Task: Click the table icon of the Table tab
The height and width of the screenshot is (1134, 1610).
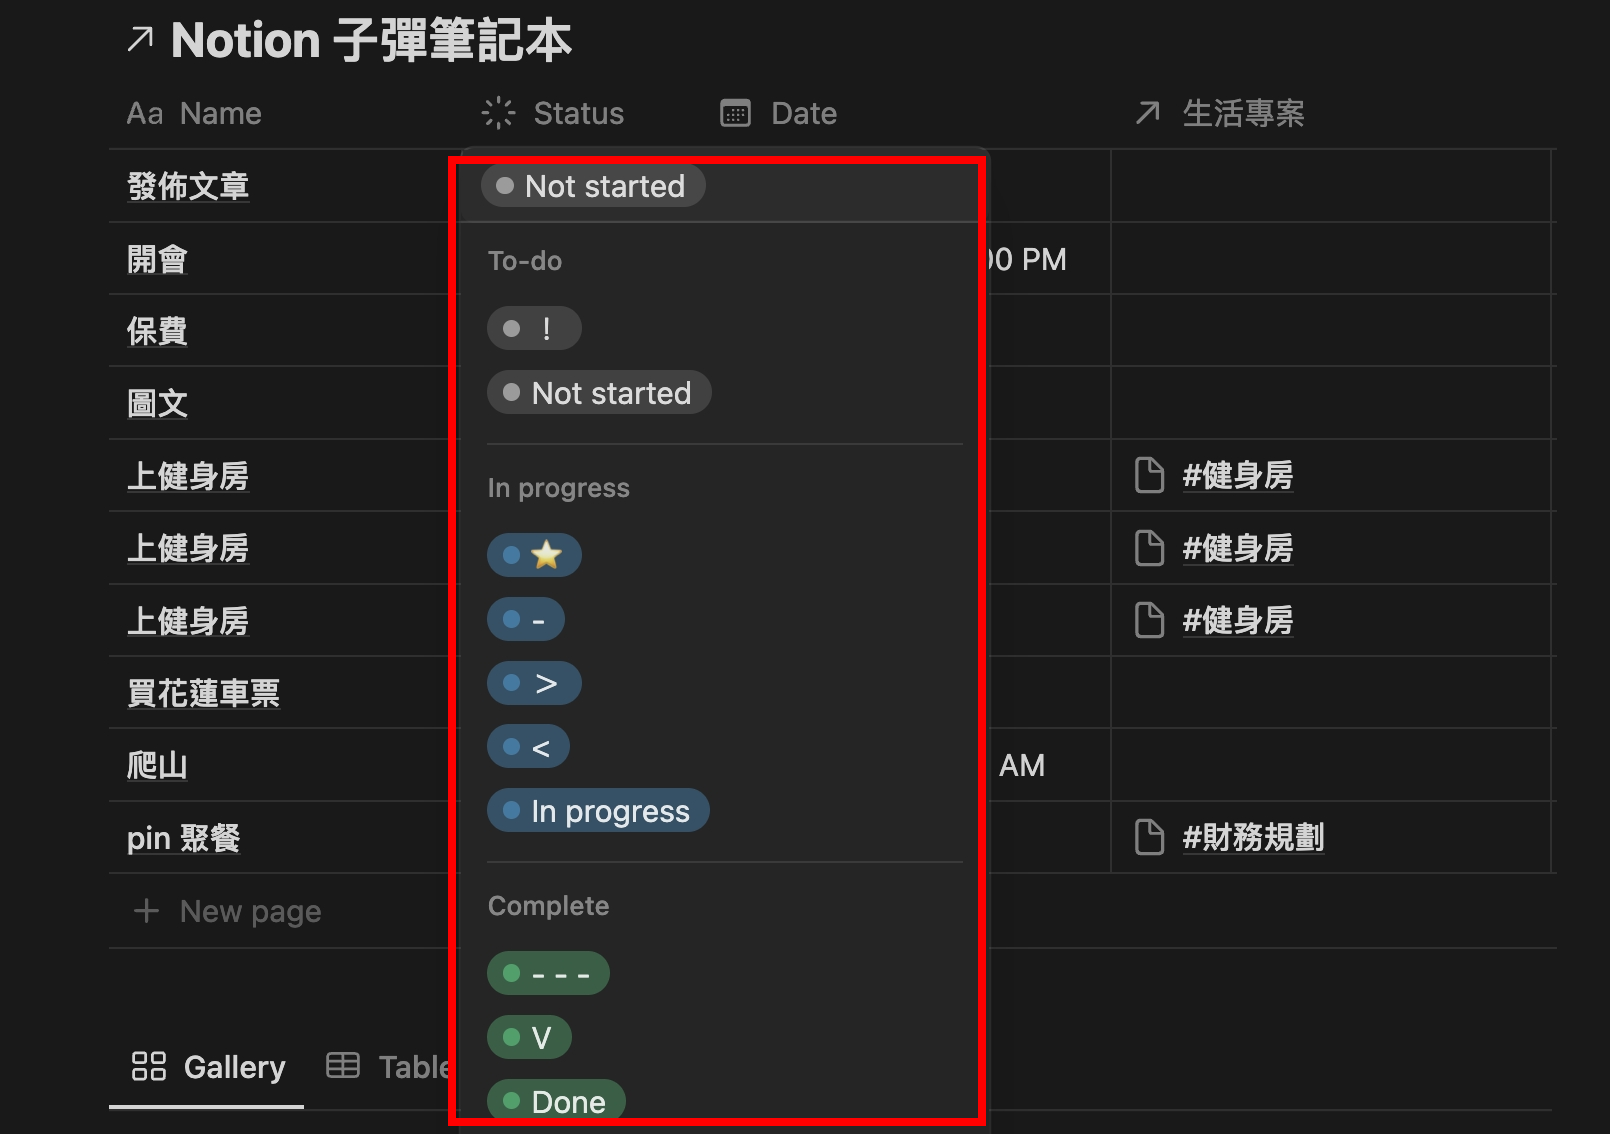Action: click(343, 1066)
